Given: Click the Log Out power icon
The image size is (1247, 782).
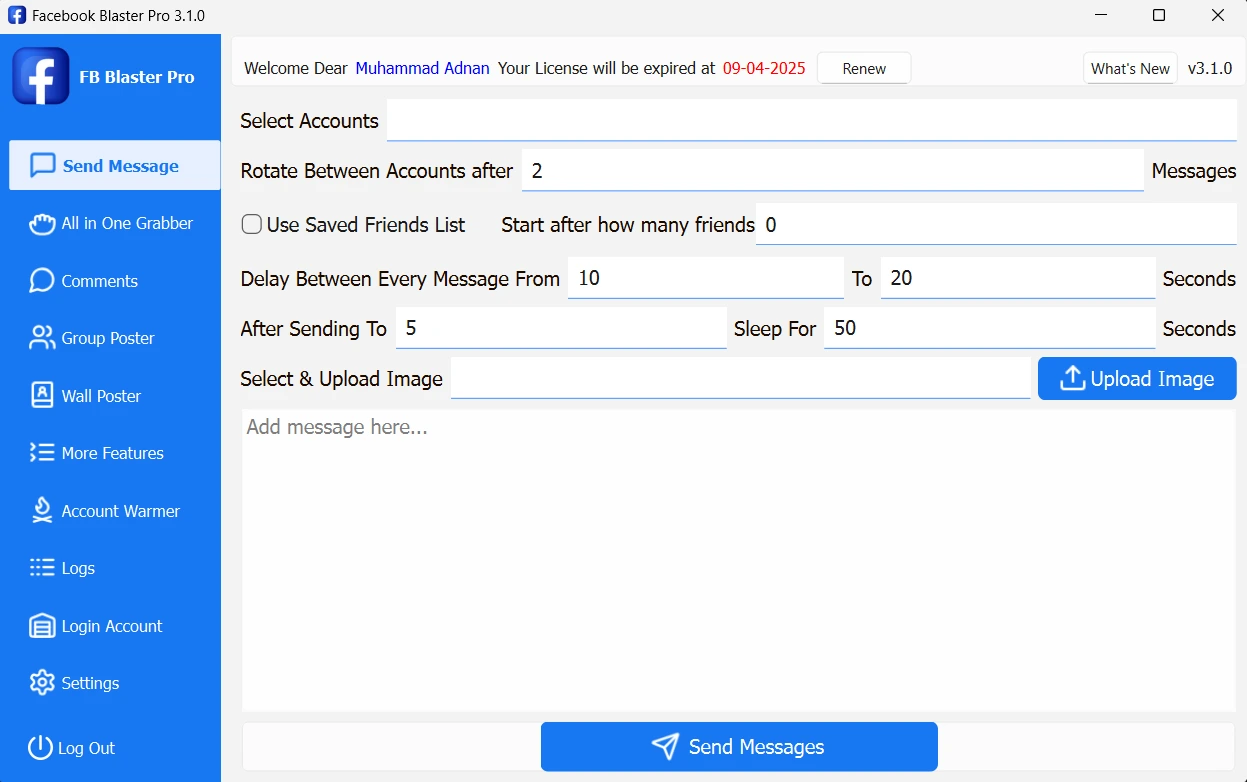Looking at the screenshot, I should [39, 747].
